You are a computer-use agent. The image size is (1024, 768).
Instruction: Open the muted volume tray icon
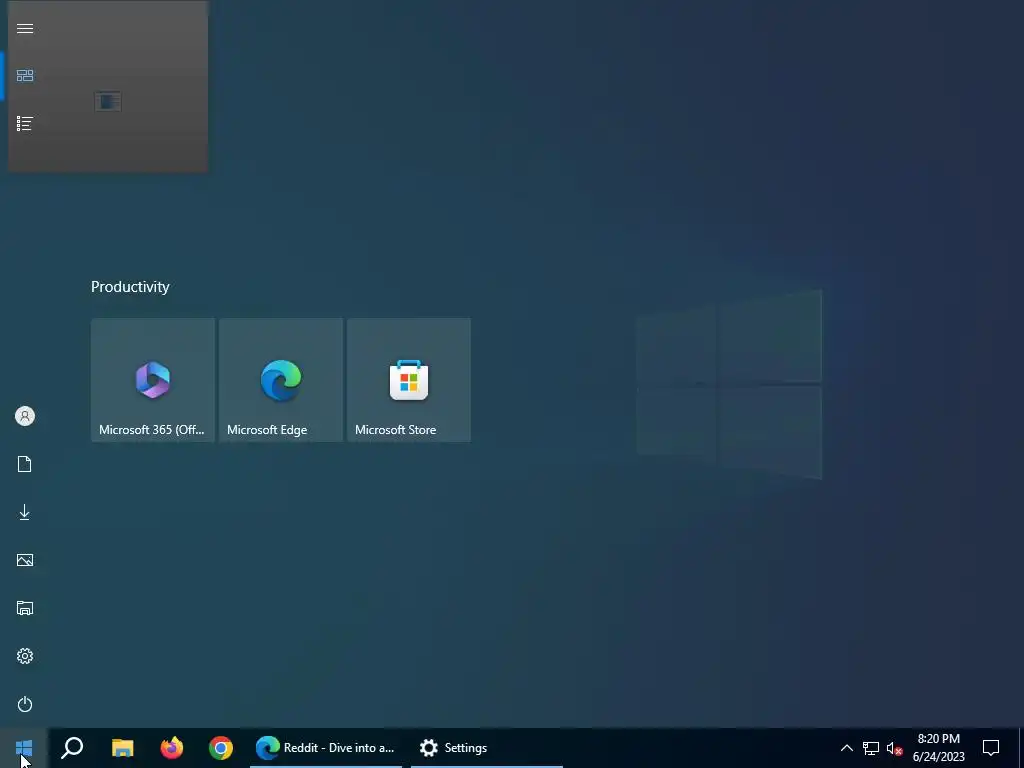(x=894, y=748)
